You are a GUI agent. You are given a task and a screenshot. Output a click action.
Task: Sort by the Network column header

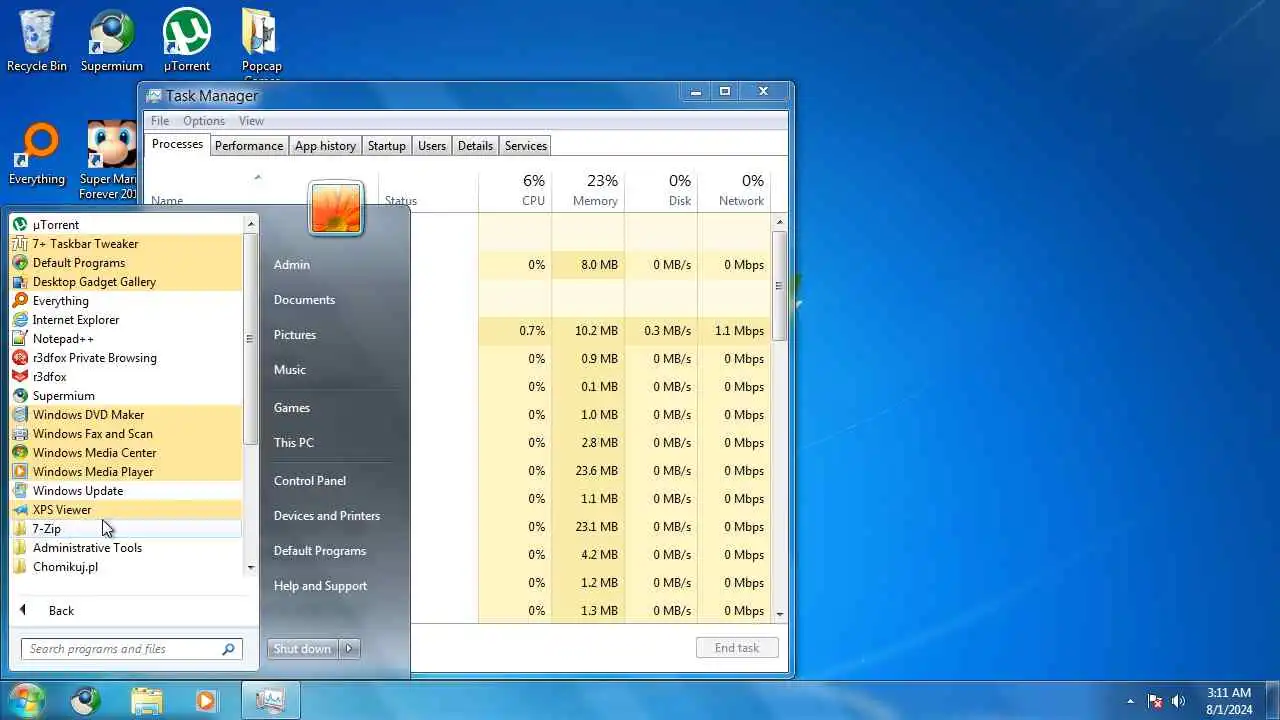click(733, 189)
